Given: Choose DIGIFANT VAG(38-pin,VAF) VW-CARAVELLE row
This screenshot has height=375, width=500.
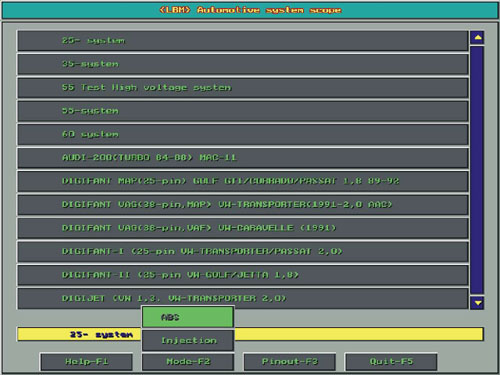Looking at the screenshot, I should [x=243, y=228].
